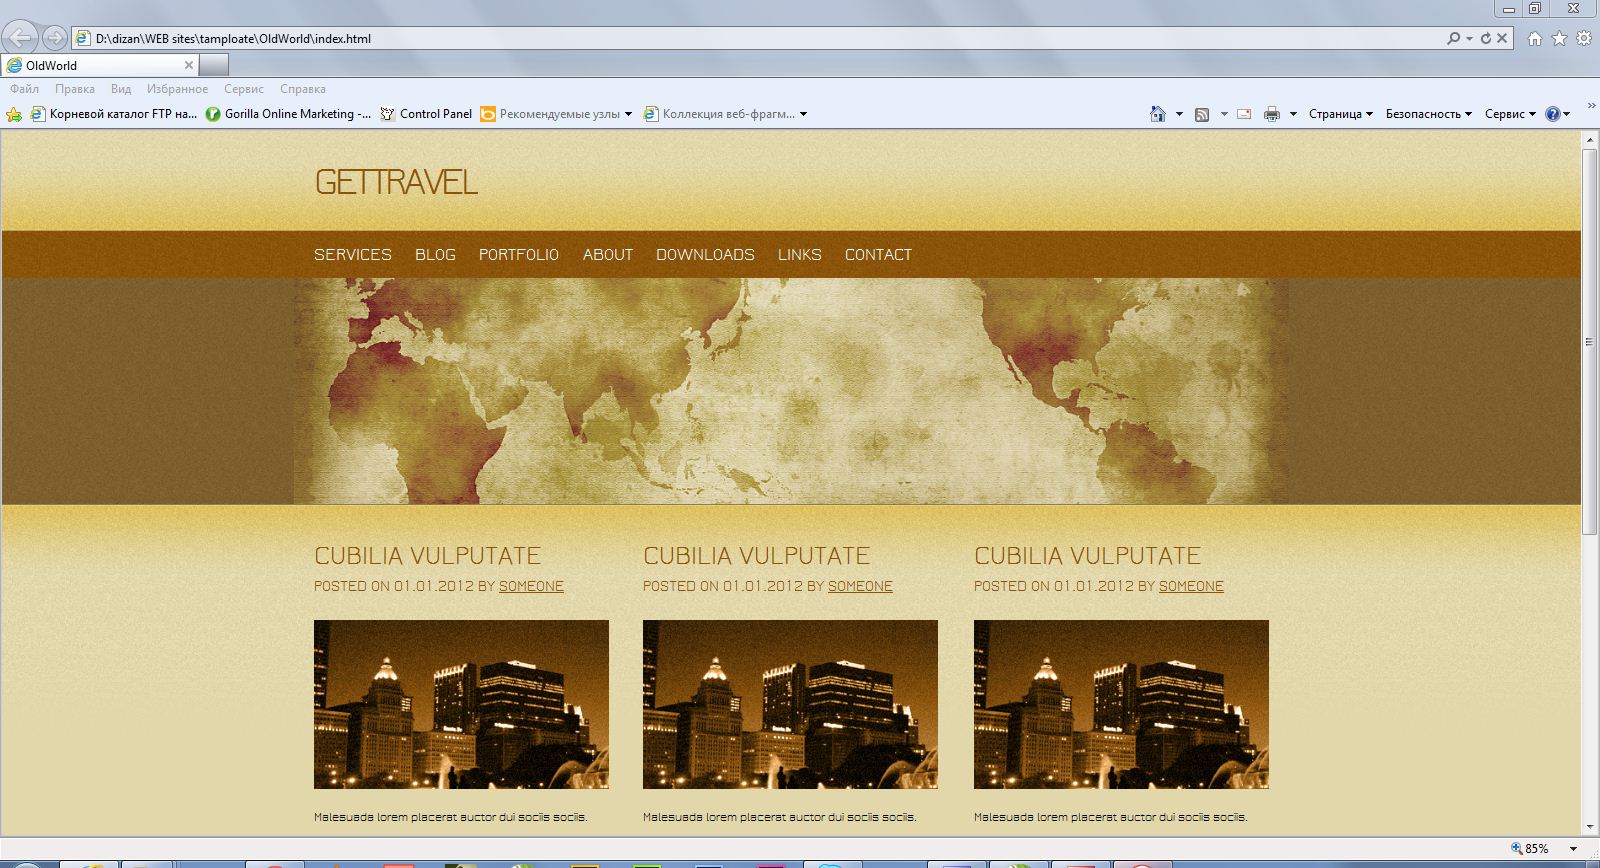Click the command bar Home page icon
This screenshot has height=868, width=1600.
(1158, 114)
